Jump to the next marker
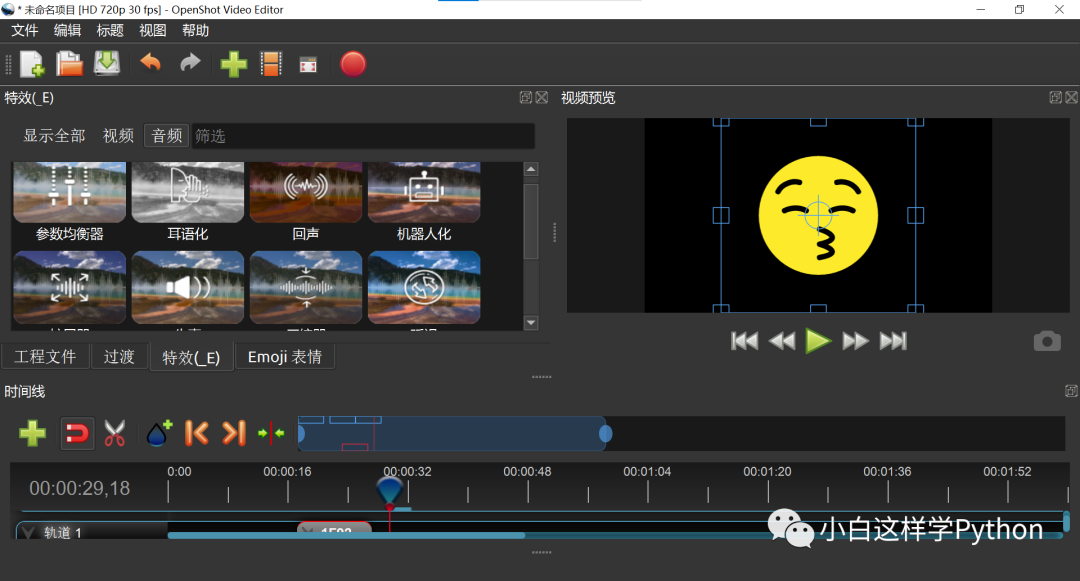The height and width of the screenshot is (581, 1080). pos(234,434)
